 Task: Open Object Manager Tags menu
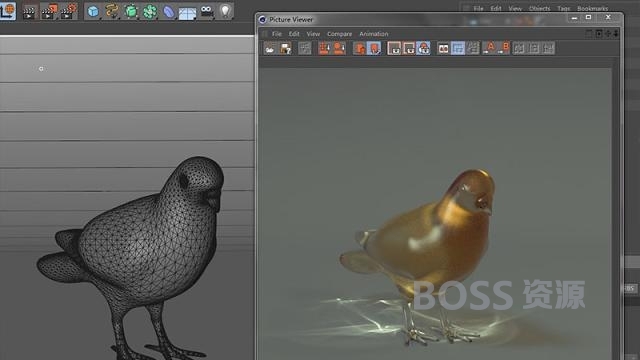(x=563, y=8)
